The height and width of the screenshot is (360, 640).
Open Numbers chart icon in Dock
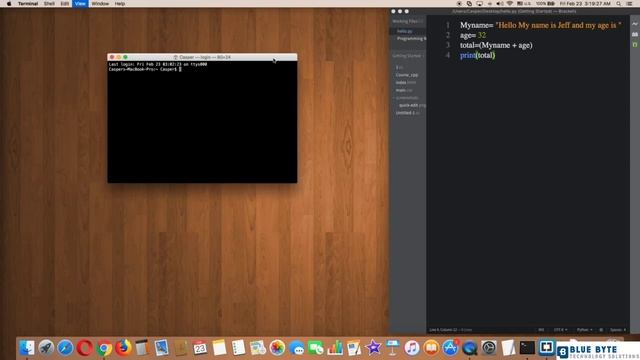tap(335, 348)
